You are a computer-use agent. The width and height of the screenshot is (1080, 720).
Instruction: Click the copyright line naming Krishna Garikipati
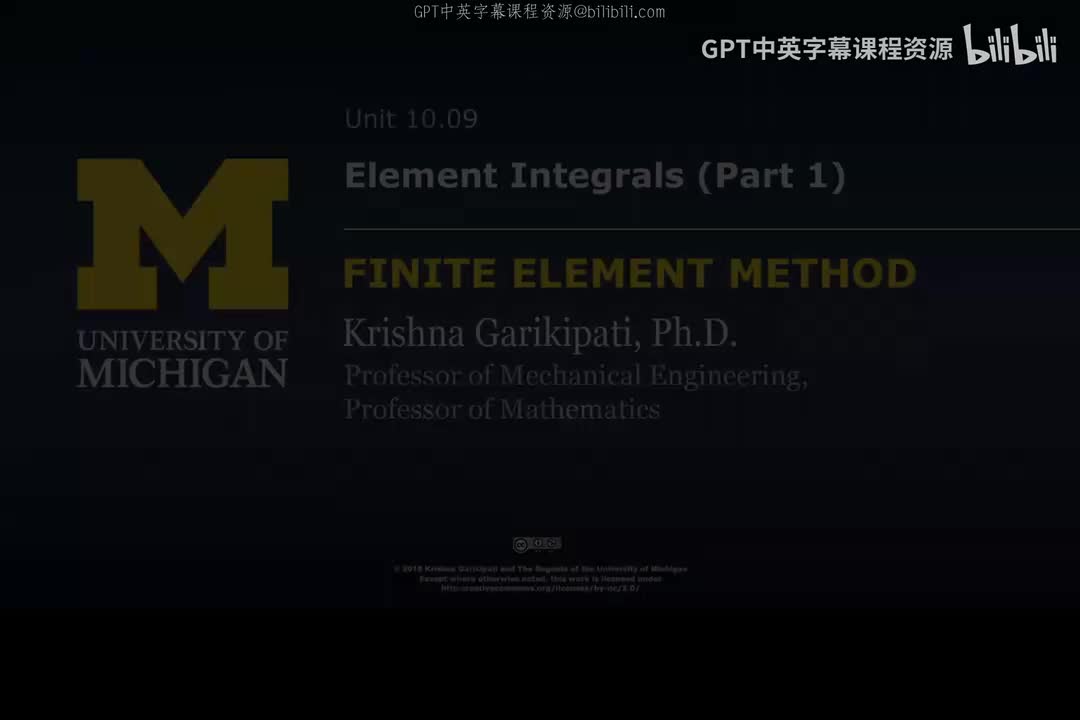click(541, 569)
